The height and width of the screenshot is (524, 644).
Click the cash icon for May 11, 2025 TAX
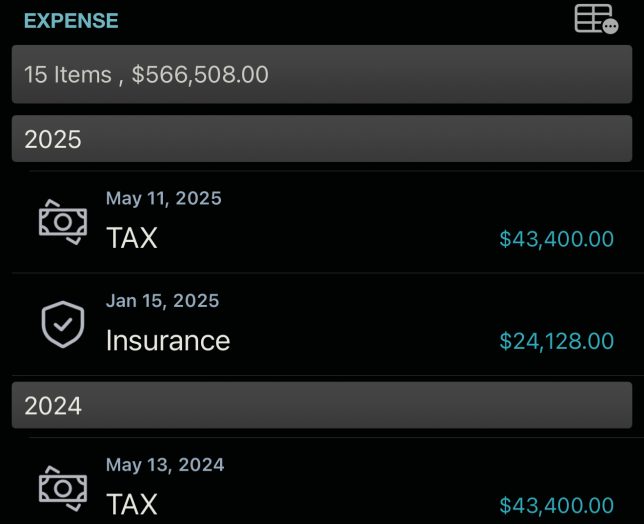(x=62, y=221)
